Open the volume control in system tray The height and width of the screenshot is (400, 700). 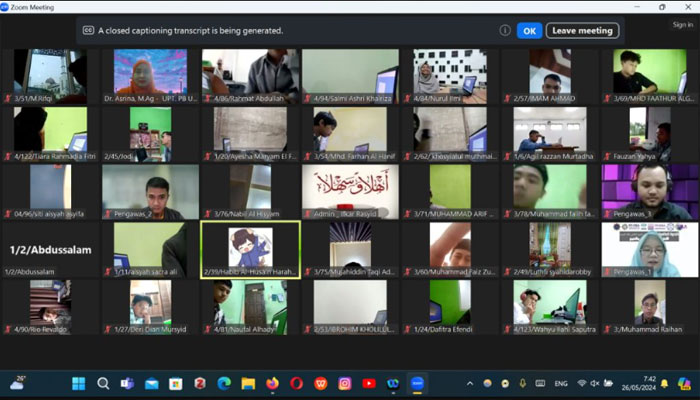597,383
